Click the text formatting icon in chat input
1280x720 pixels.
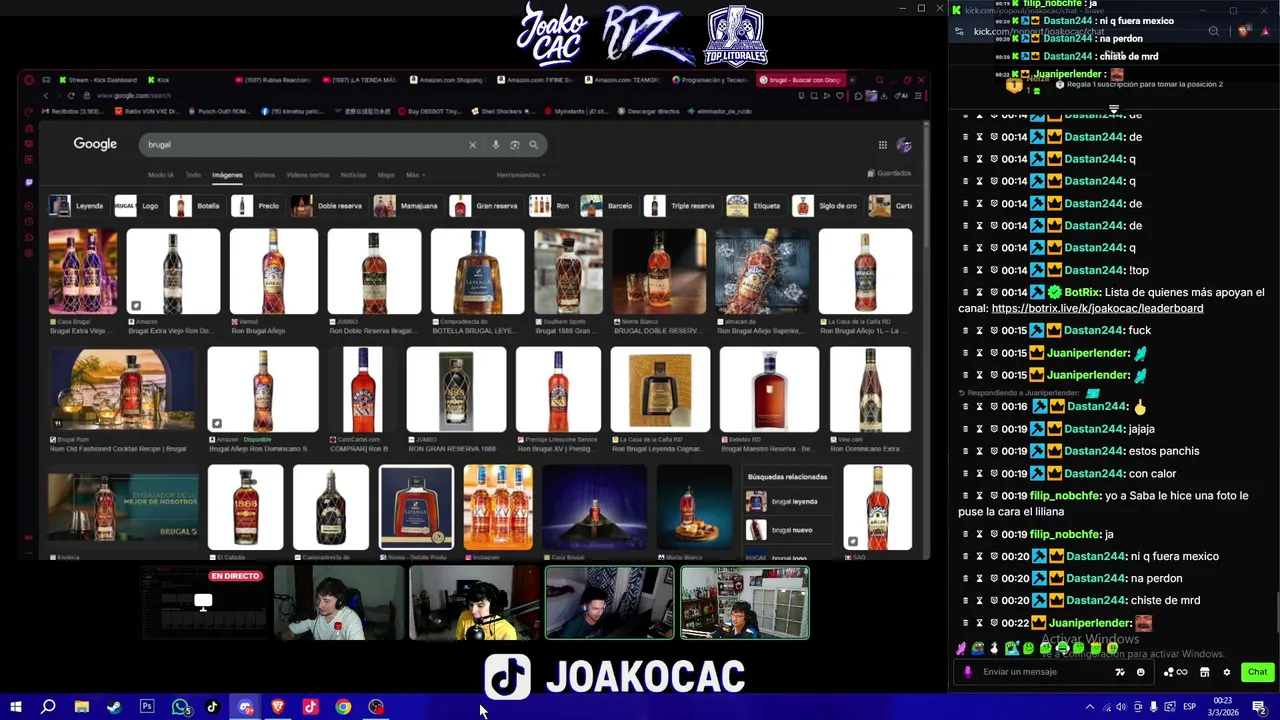(1120, 672)
